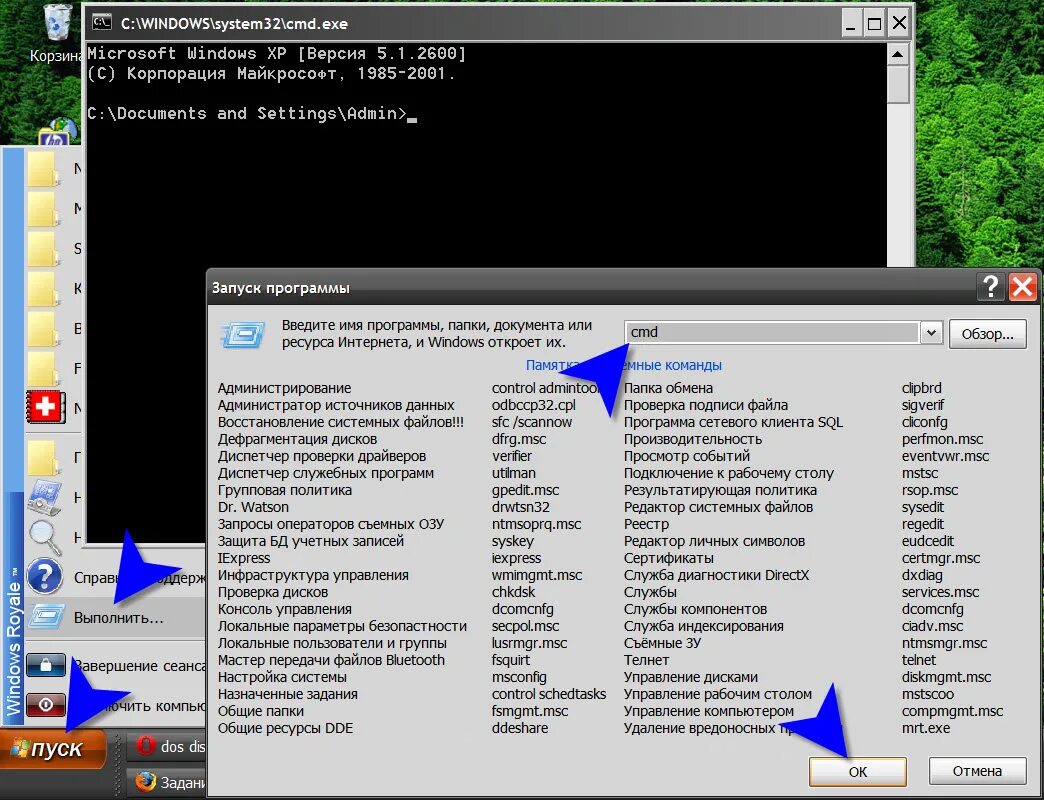Click the command 'mrt.exe'
The width and height of the screenshot is (1044, 800).
926,728
